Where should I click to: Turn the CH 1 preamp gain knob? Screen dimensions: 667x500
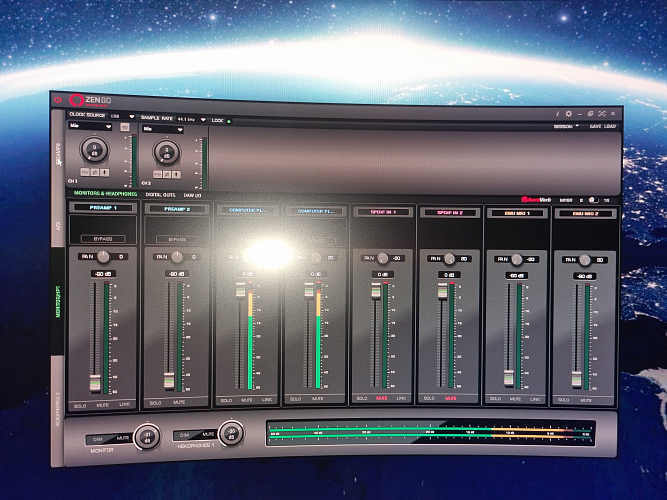pos(94,151)
